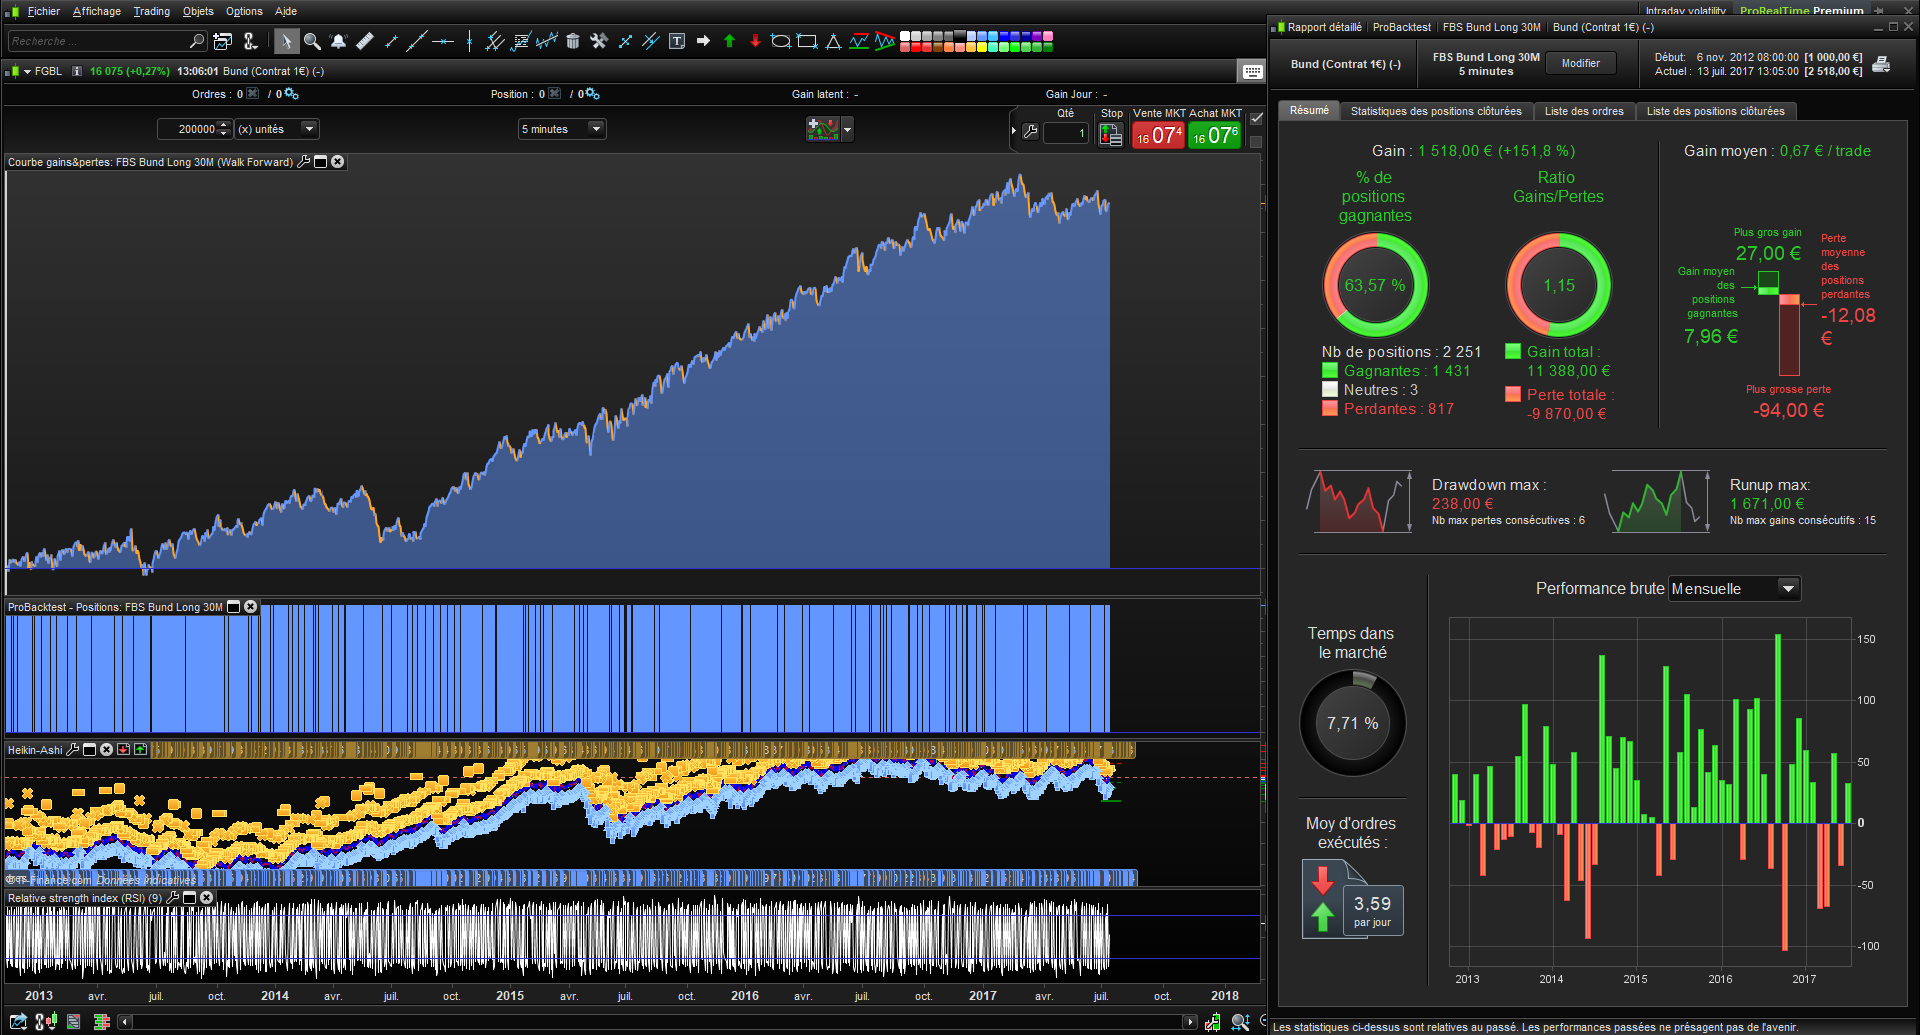1920x1035 pixels.
Task: Expand the Mensuelle performance dropdown
Action: pos(1788,589)
